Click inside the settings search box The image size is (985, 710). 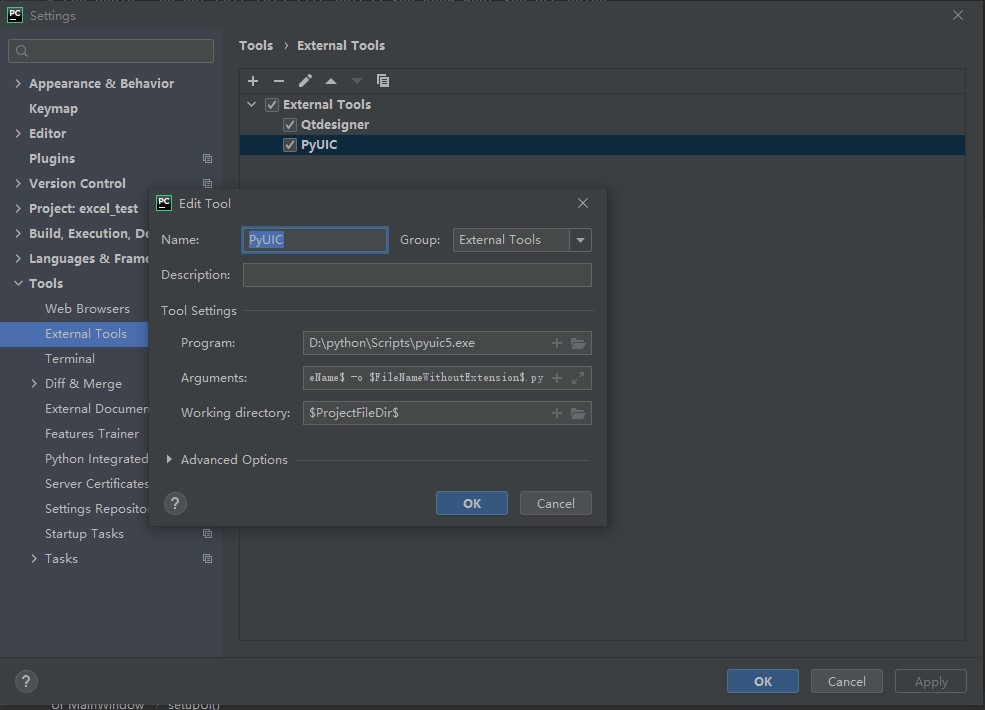pos(110,50)
